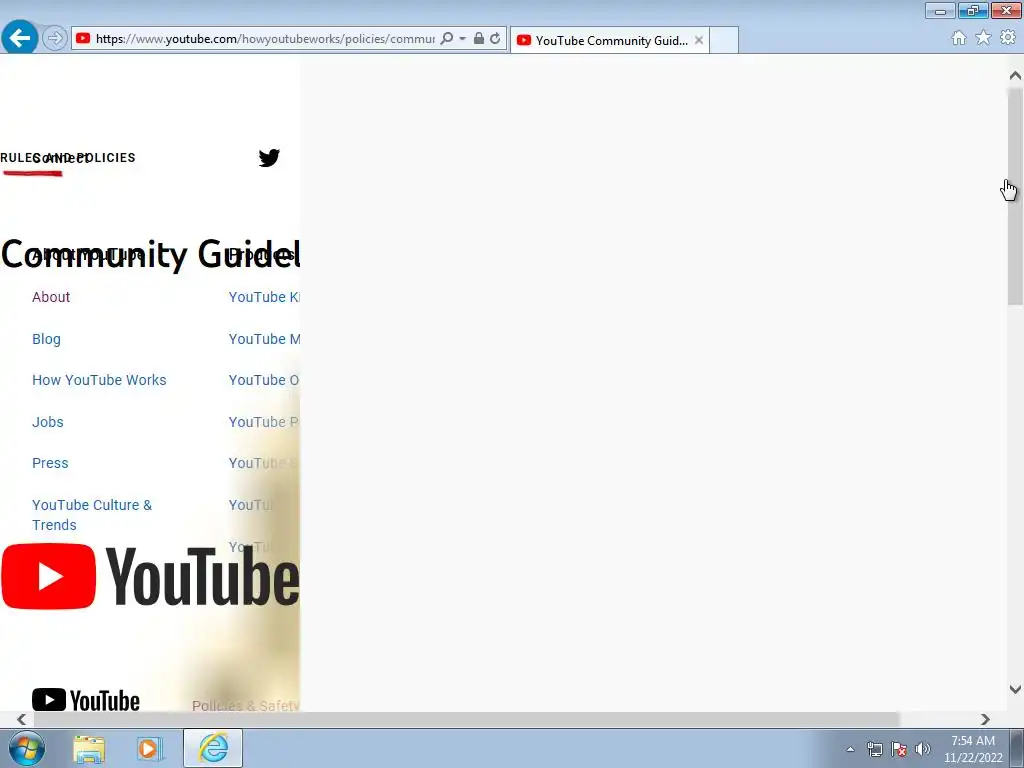Open YouTube Culture & Trends link
The height and width of the screenshot is (768, 1024).
point(92,515)
